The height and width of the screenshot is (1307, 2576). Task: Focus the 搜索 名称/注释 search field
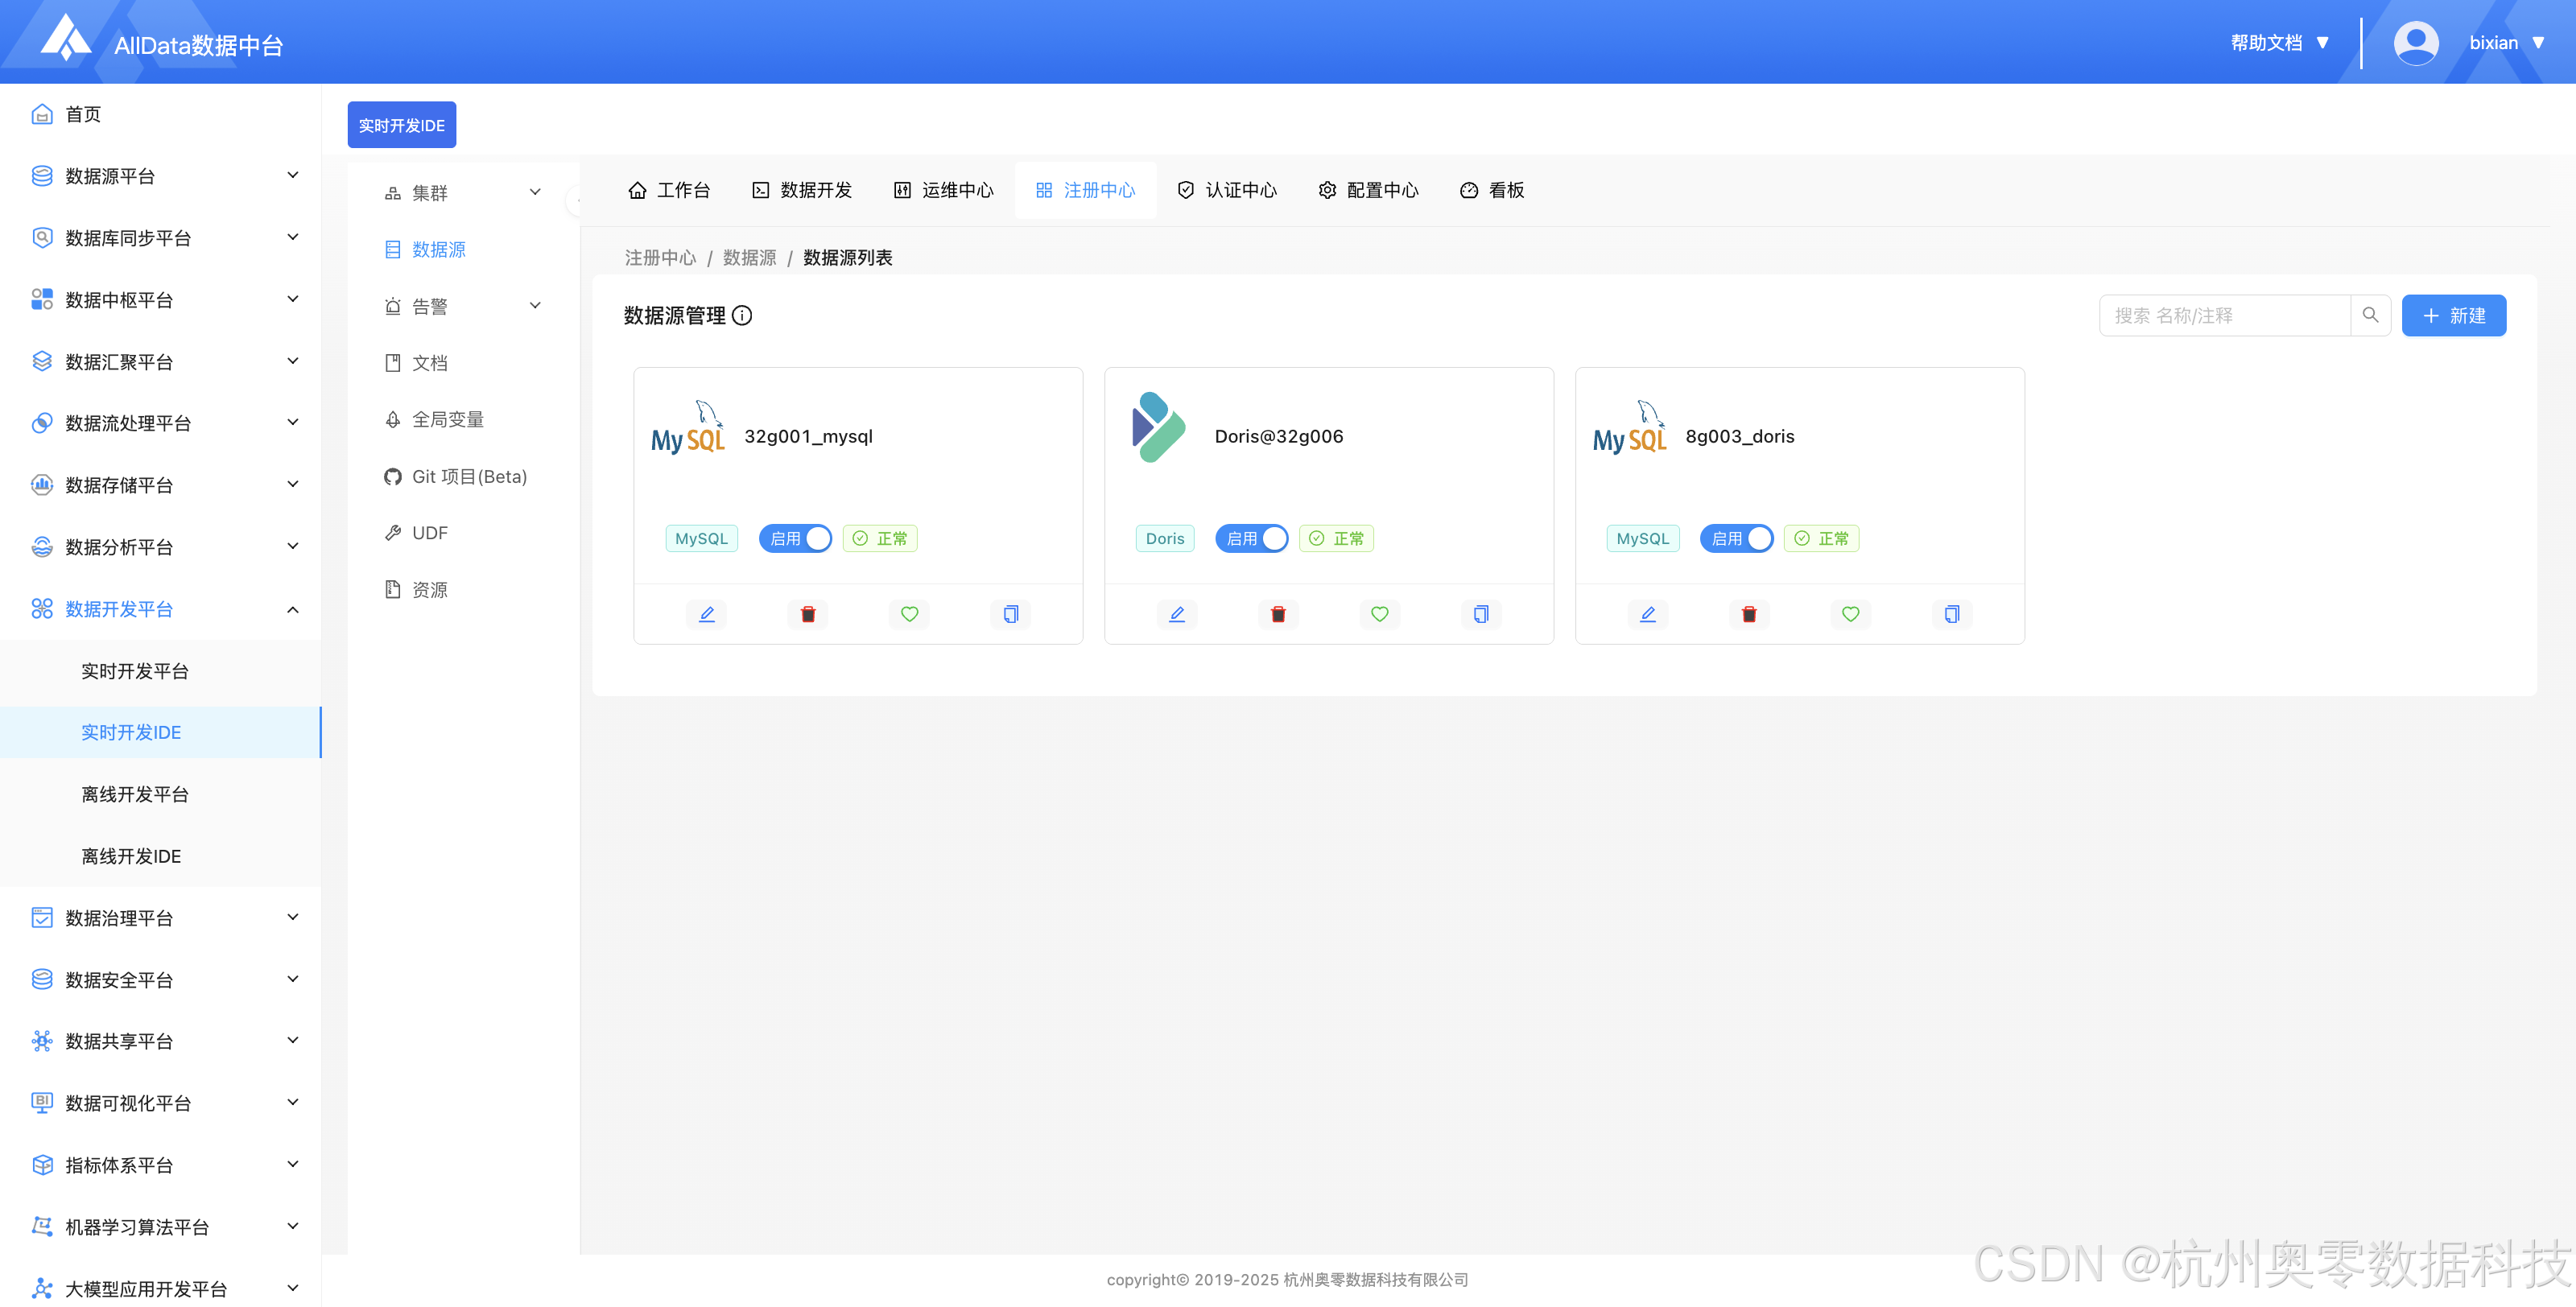click(x=2224, y=315)
